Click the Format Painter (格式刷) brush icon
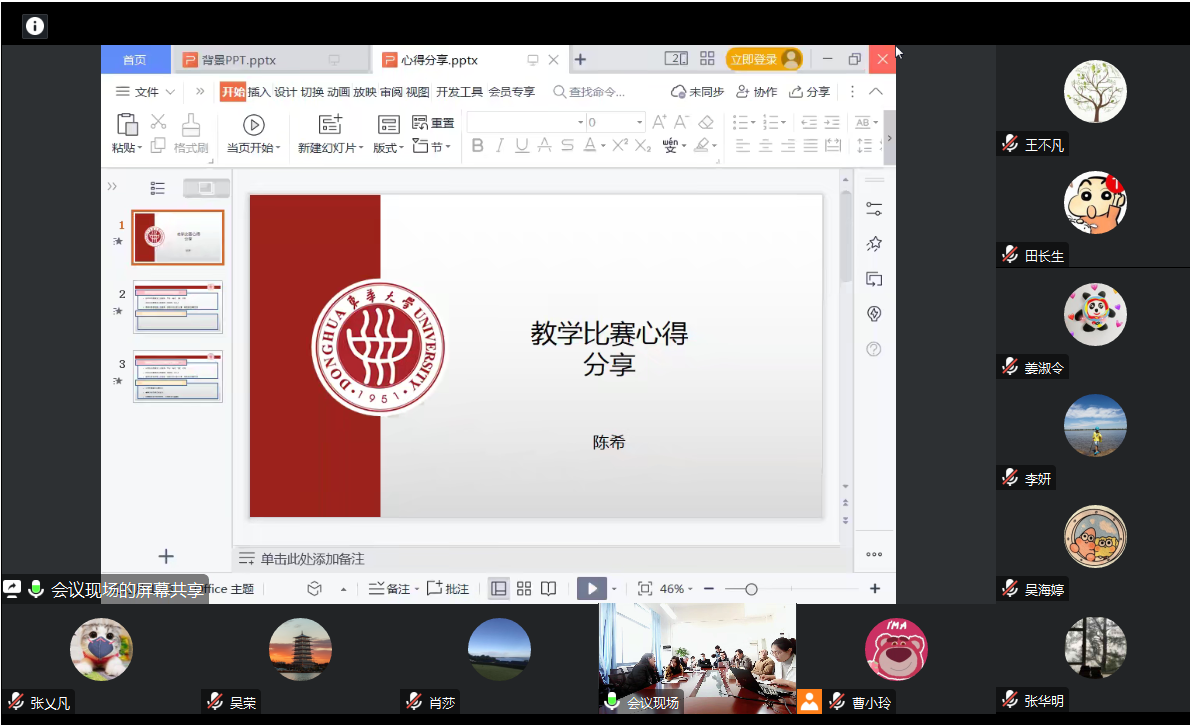The height and width of the screenshot is (725, 1190). tap(191, 125)
